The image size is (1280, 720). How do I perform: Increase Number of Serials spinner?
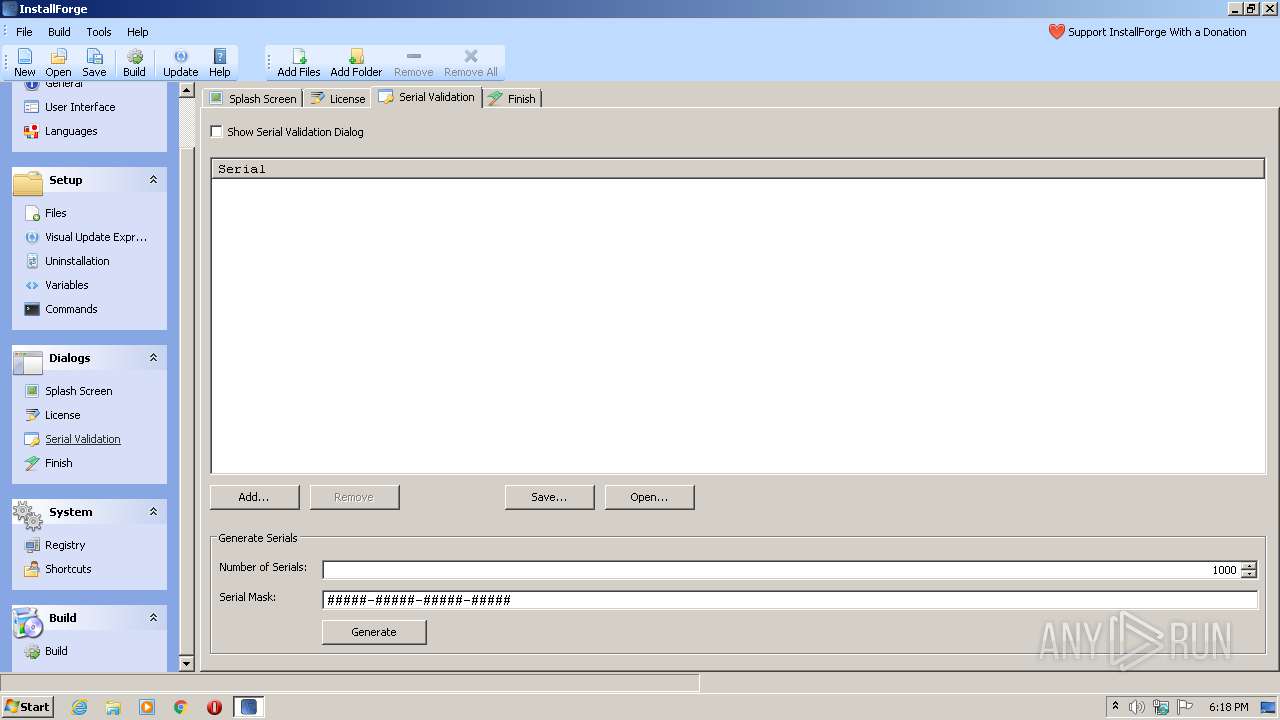pos(1248,566)
